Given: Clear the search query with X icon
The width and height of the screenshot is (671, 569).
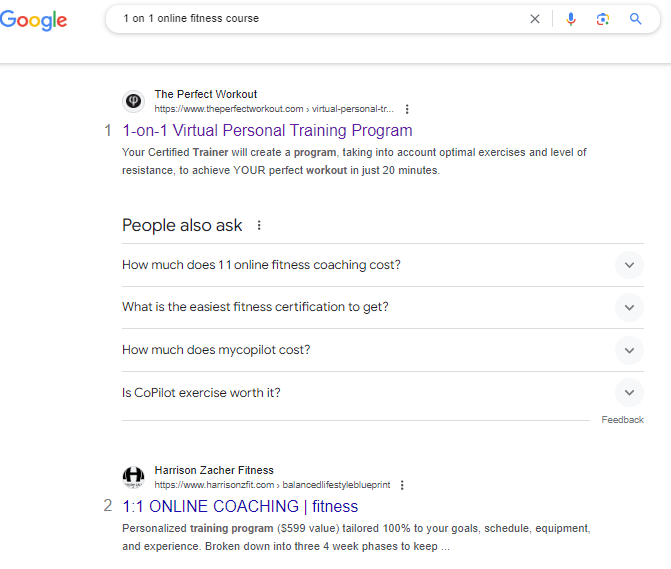Looking at the screenshot, I should tap(534, 19).
